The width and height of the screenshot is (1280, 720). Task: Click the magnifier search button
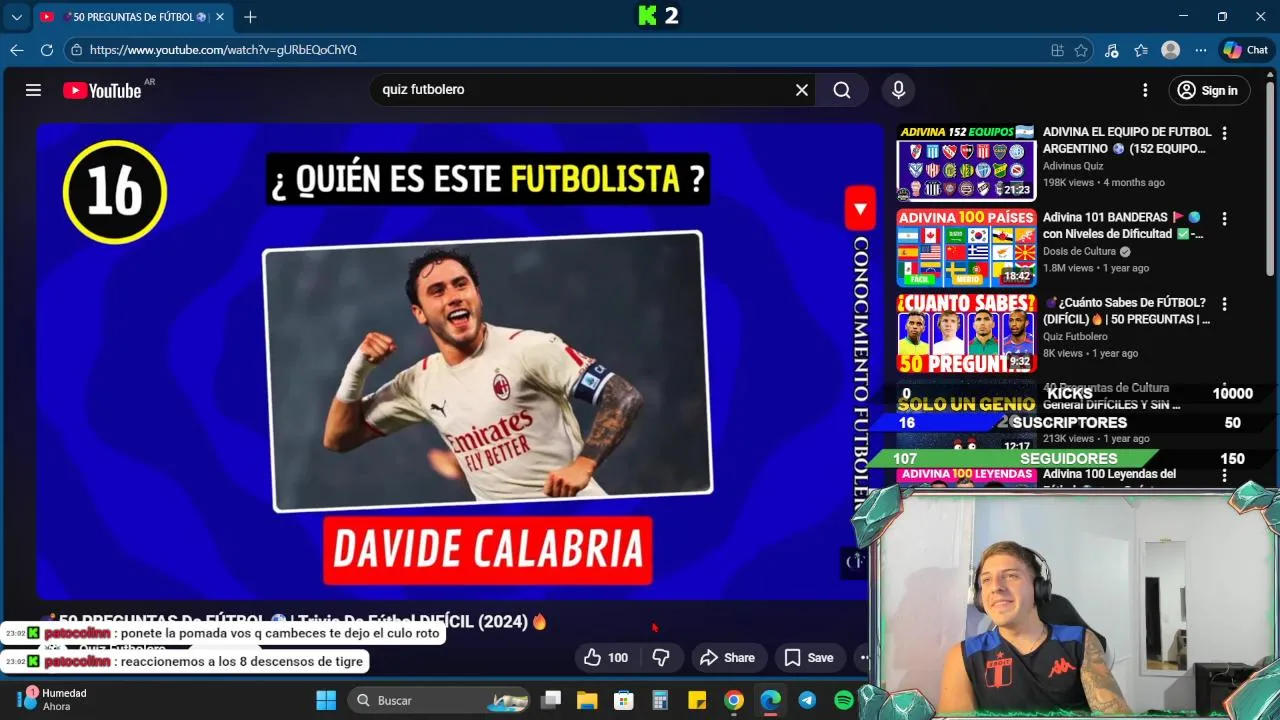842,90
